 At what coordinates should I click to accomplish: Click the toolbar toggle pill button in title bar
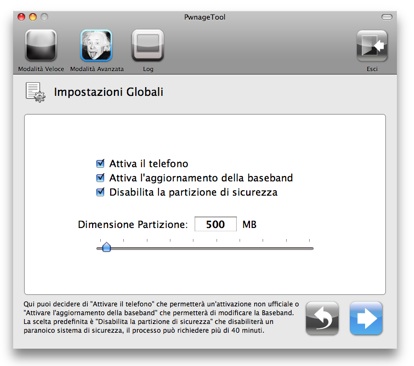(387, 17)
